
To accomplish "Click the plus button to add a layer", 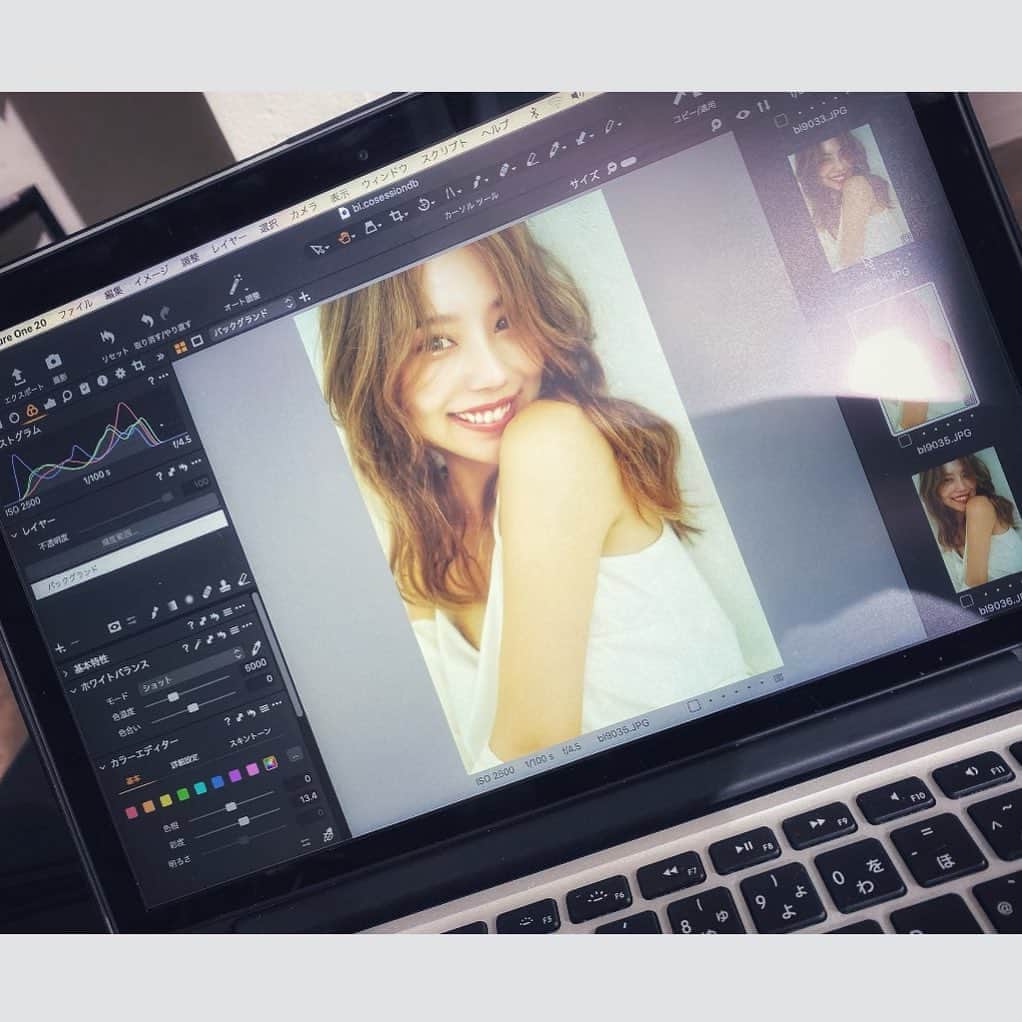I will 60,648.
